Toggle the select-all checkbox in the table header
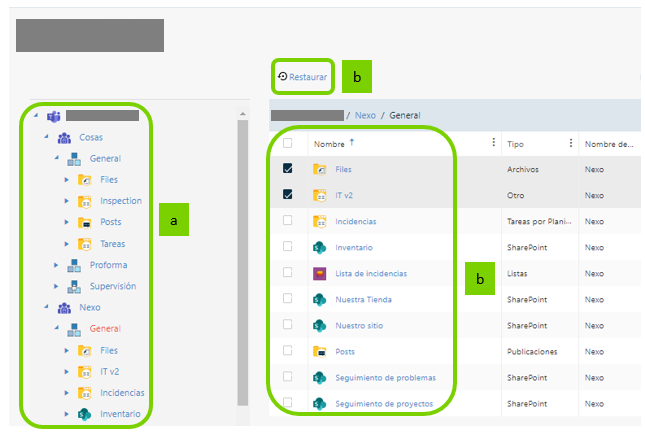The height and width of the screenshot is (434, 645). [288, 143]
